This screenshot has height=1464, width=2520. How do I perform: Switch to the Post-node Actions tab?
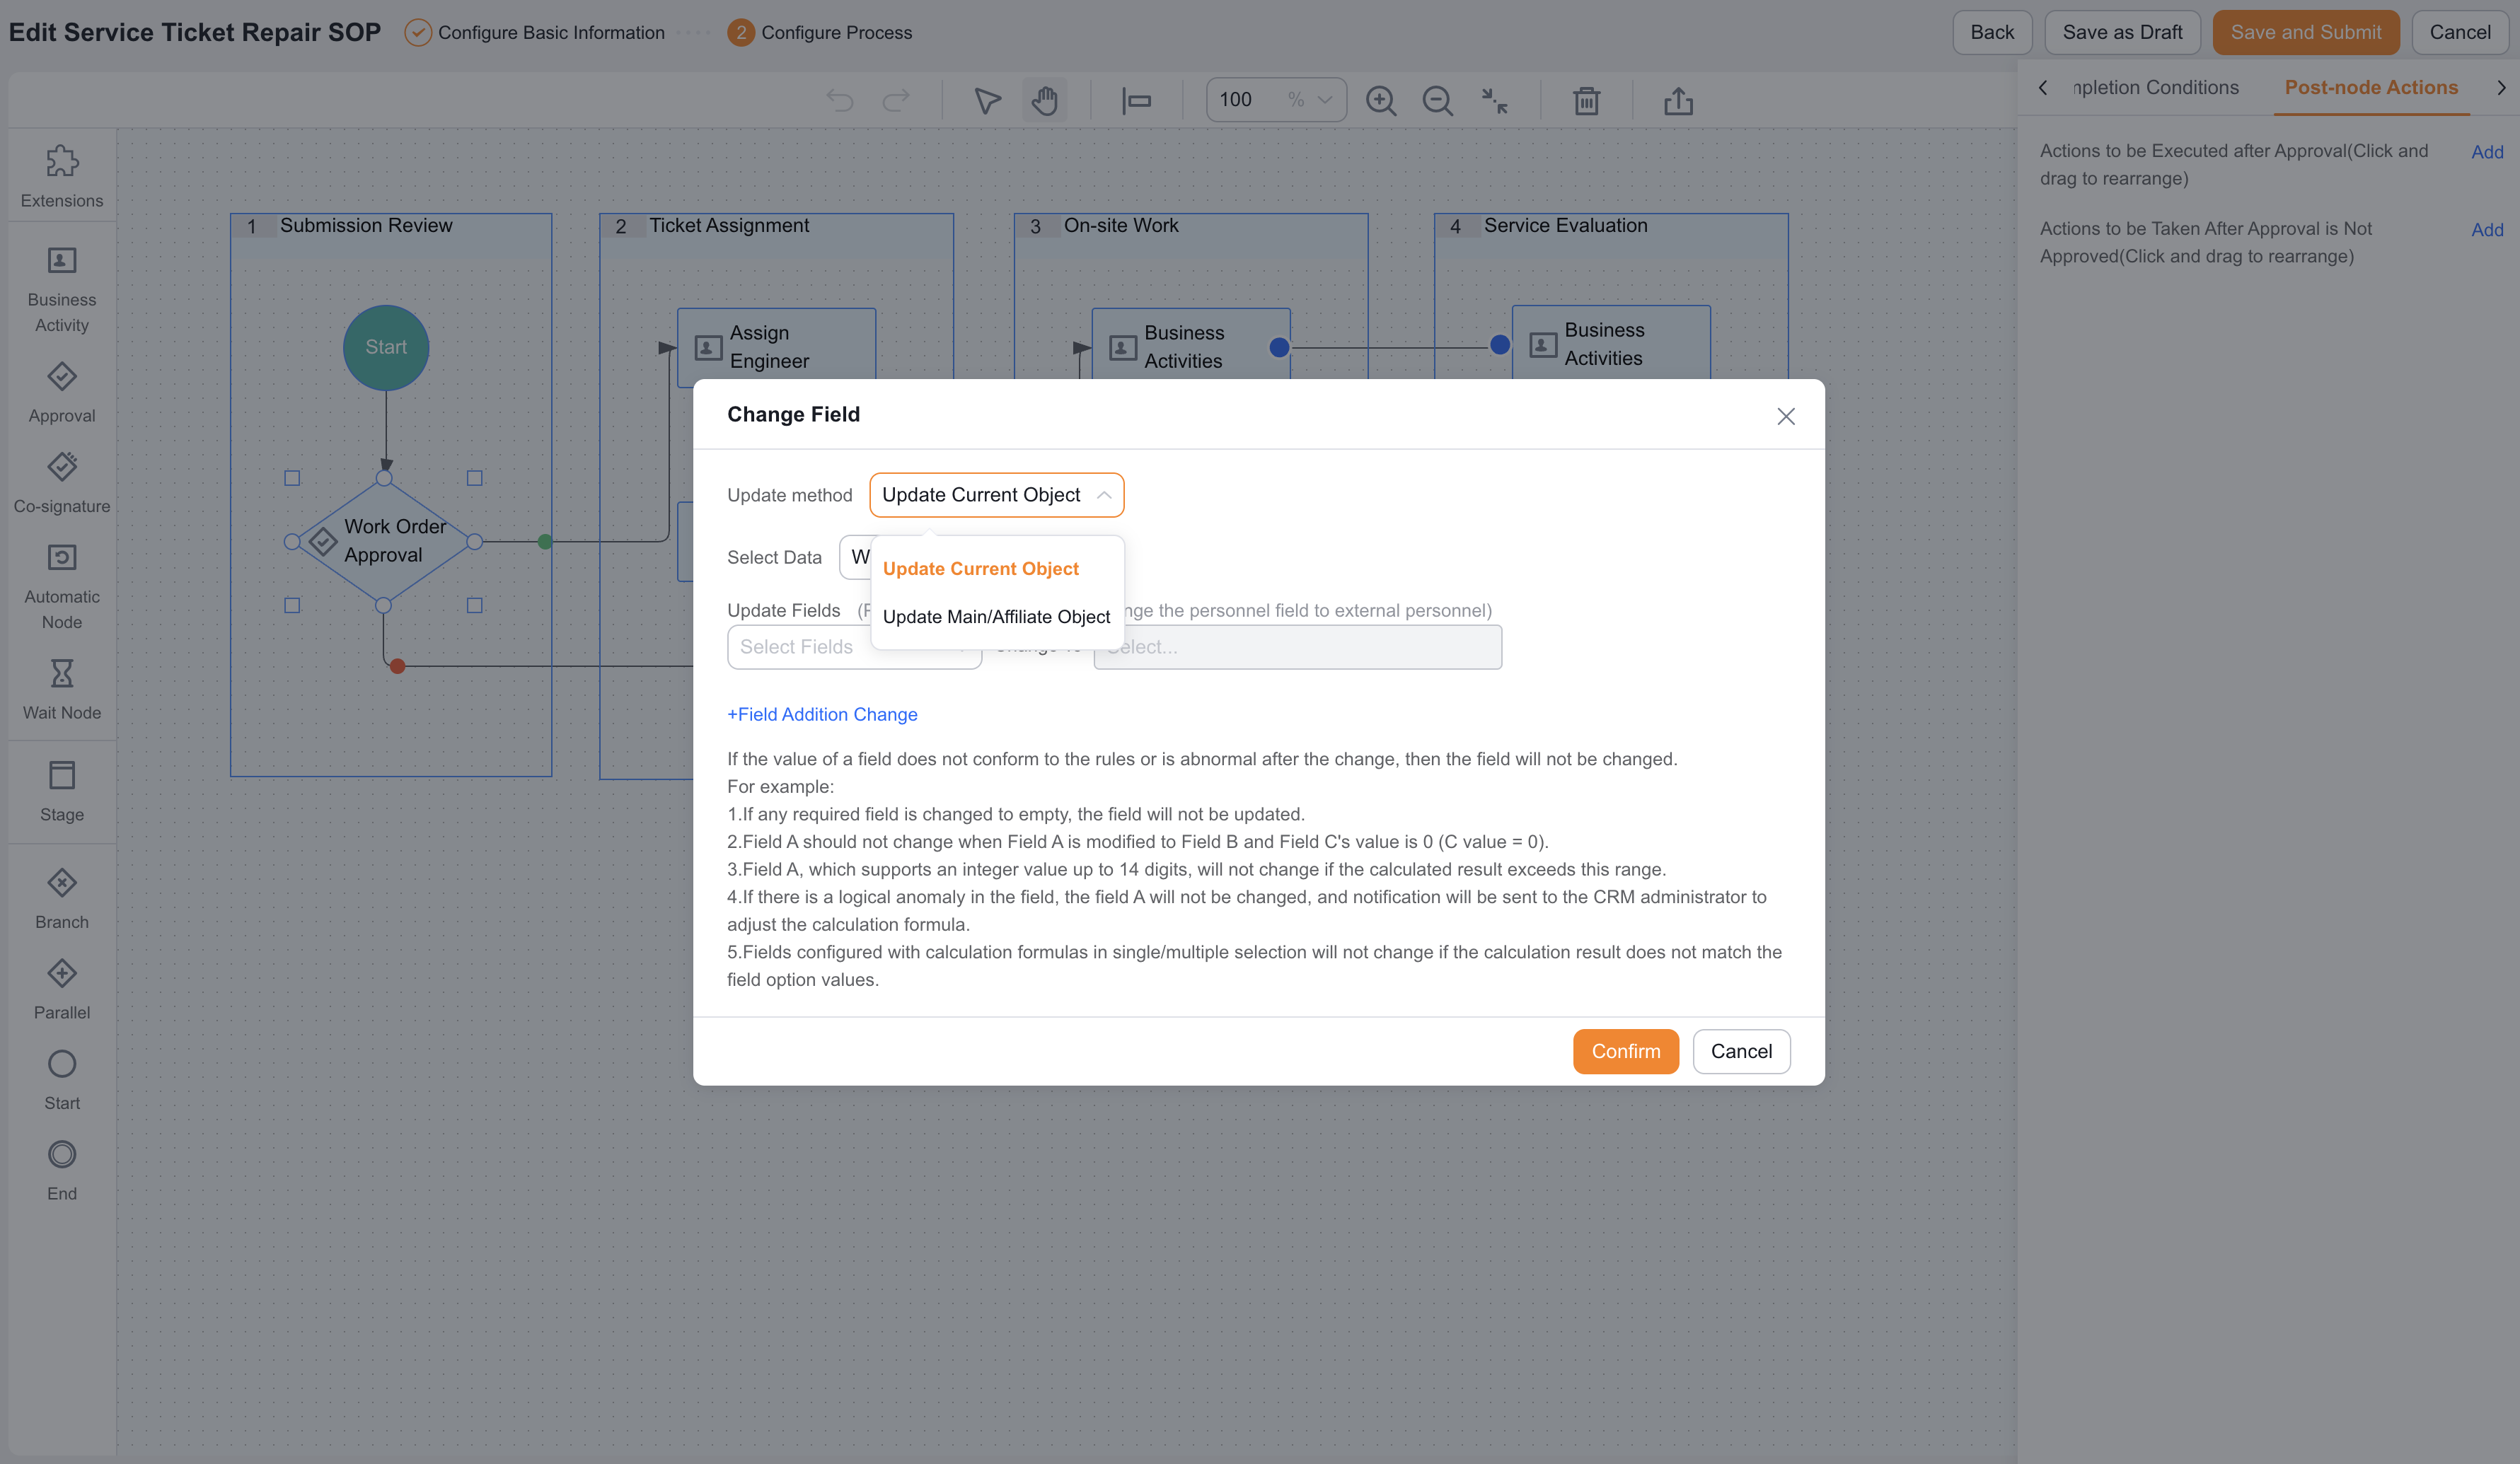pyautogui.click(x=2371, y=88)
